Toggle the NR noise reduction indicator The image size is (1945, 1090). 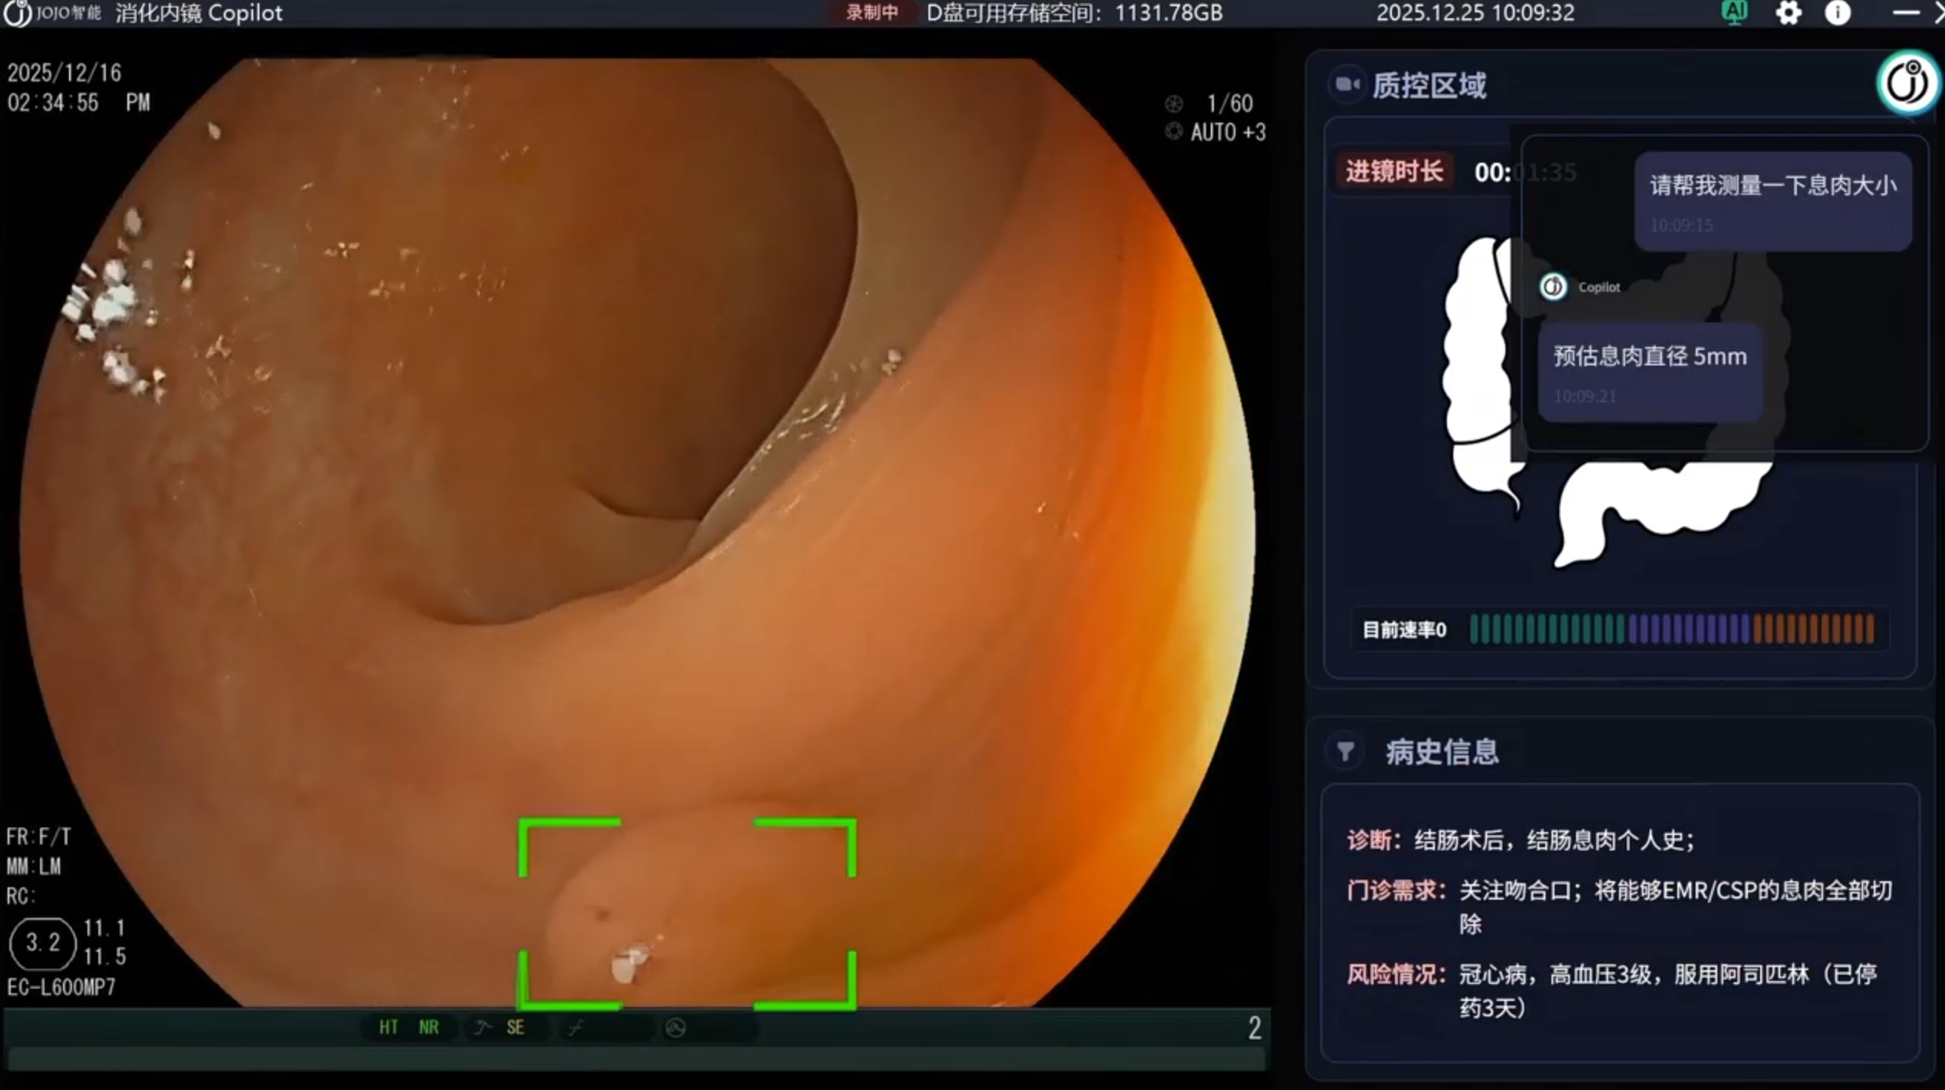429,1027
